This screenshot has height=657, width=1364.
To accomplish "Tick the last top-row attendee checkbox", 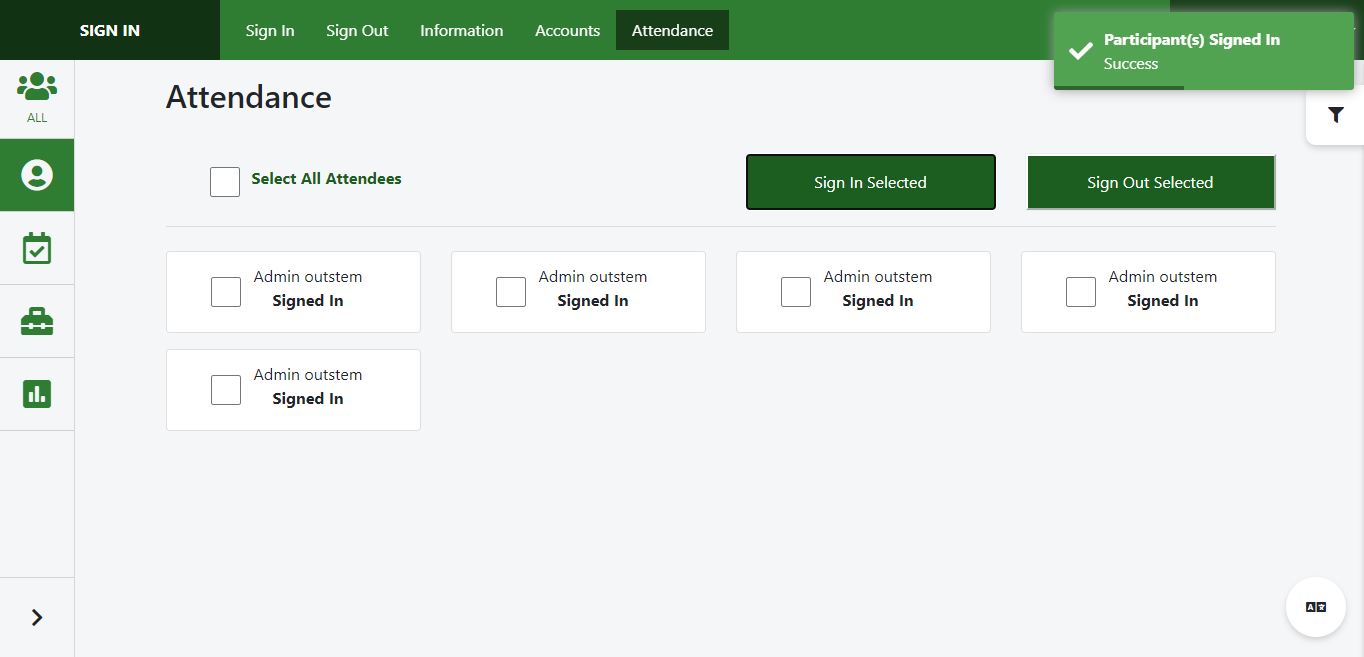I will coord(1081,292).
